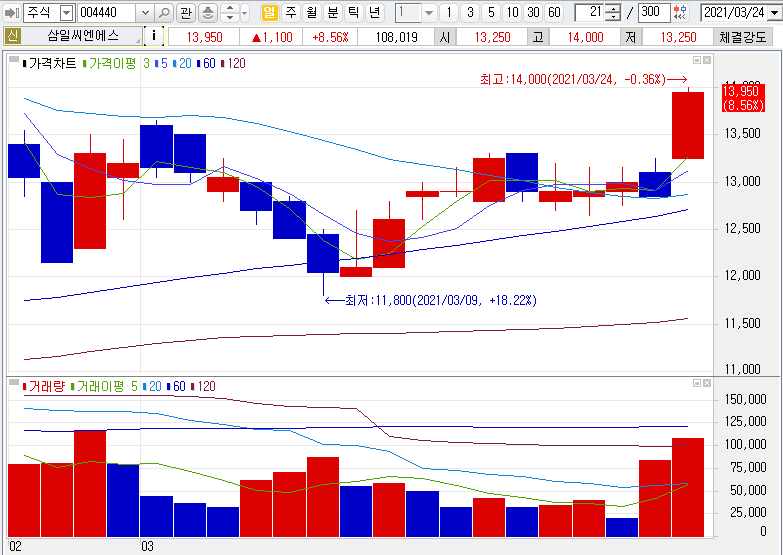Click the 120-day price MA legend entry
The height and width of the screenshot is (555, 783).
point(233,63)
